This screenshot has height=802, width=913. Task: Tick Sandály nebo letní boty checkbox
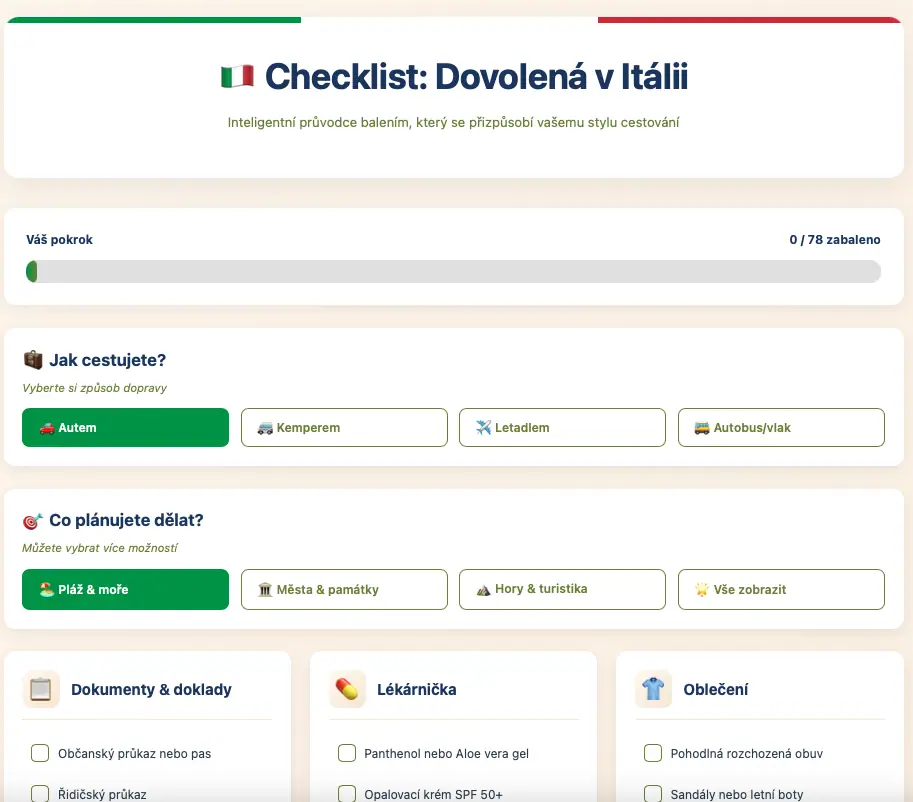point(653,793)
